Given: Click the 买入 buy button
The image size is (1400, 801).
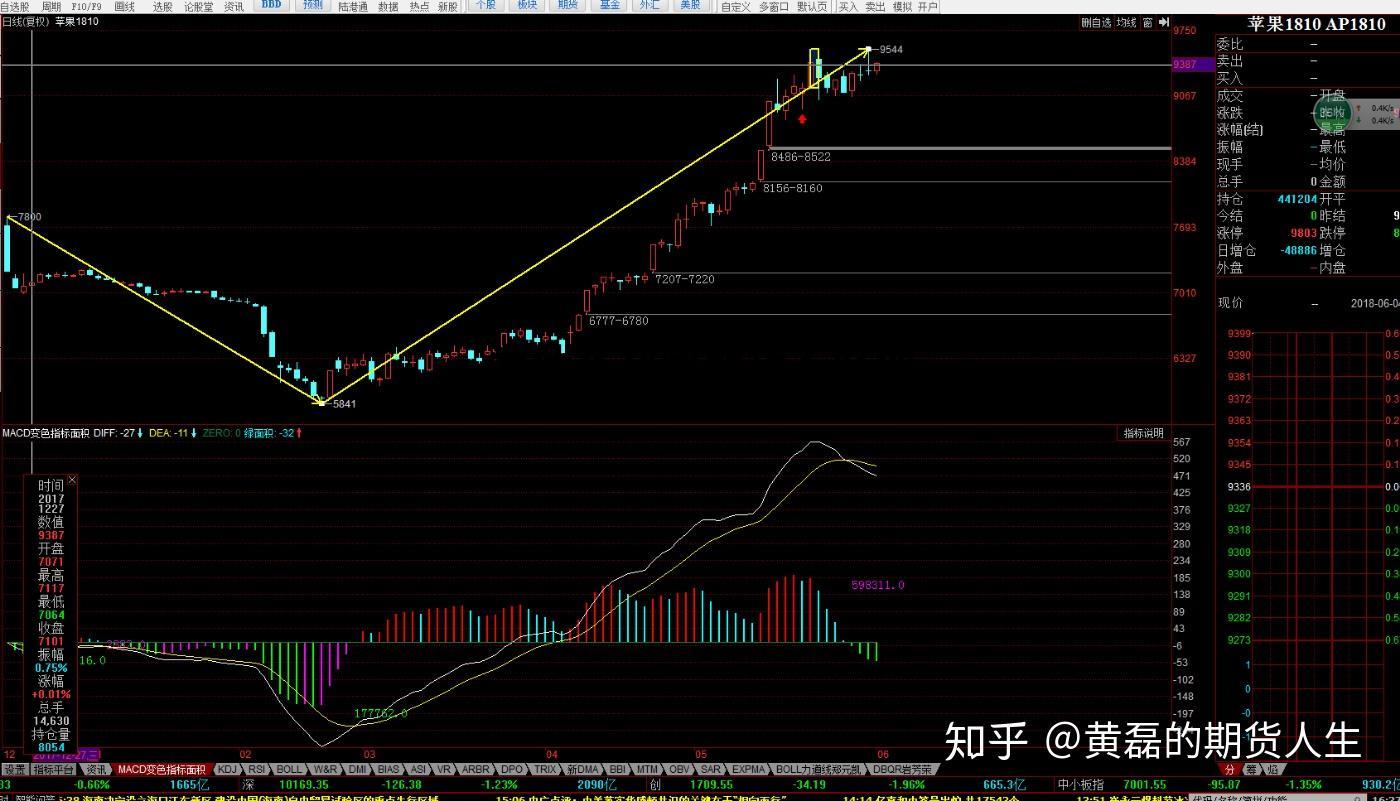Looking at the screenshot, I should 848,7.
